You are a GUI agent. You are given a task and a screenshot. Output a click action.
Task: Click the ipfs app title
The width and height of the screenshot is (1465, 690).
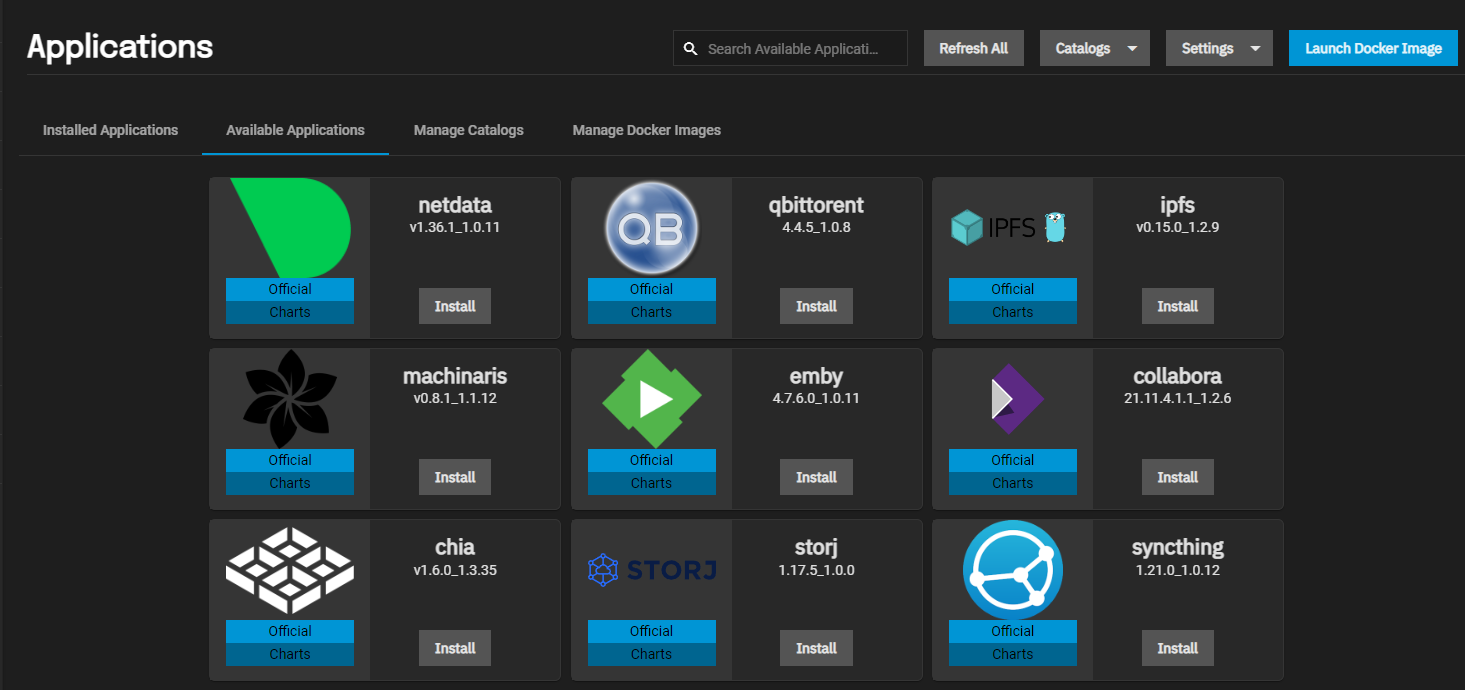tap(1177, 206)
